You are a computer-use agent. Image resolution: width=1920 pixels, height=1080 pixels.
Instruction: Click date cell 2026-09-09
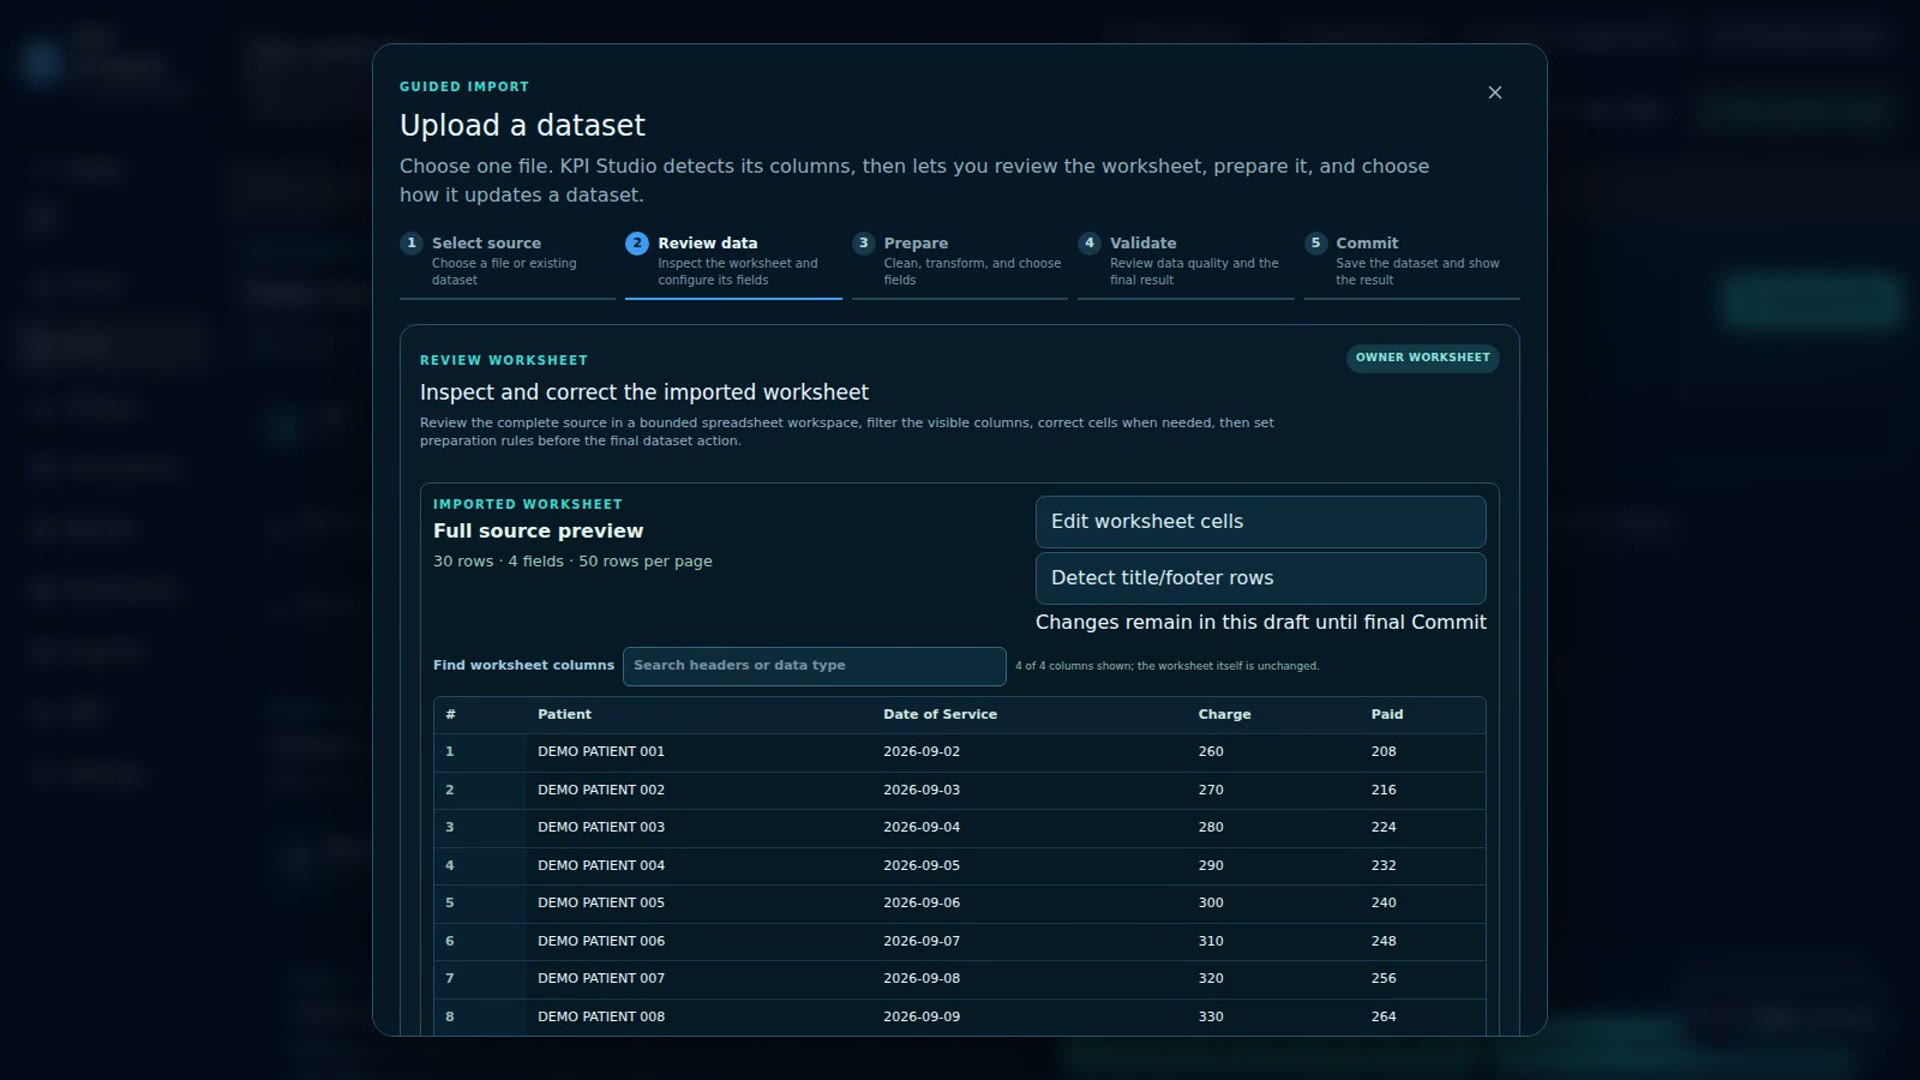[x=1030, y=1017]
